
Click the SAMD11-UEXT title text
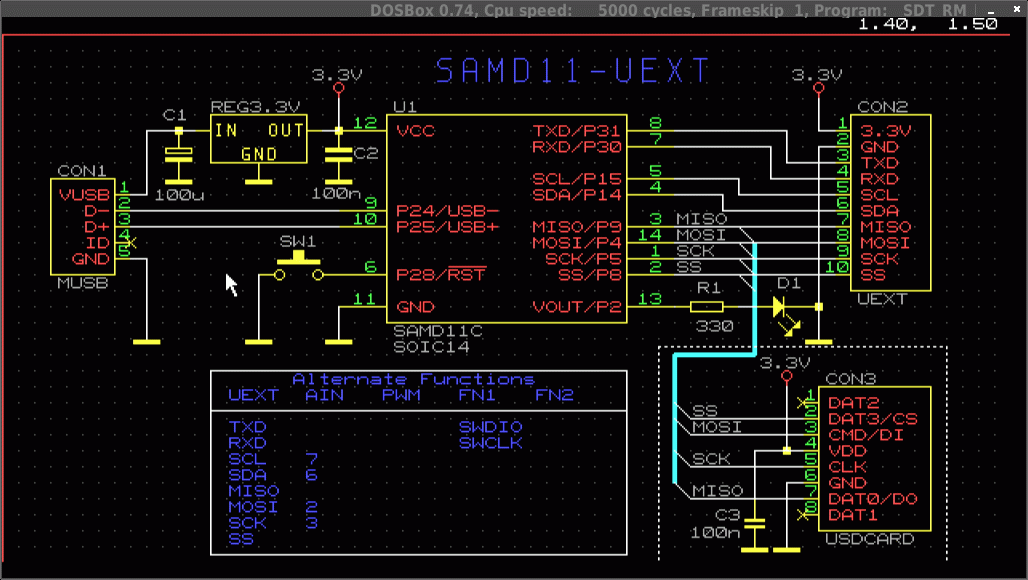click(573, 71)
